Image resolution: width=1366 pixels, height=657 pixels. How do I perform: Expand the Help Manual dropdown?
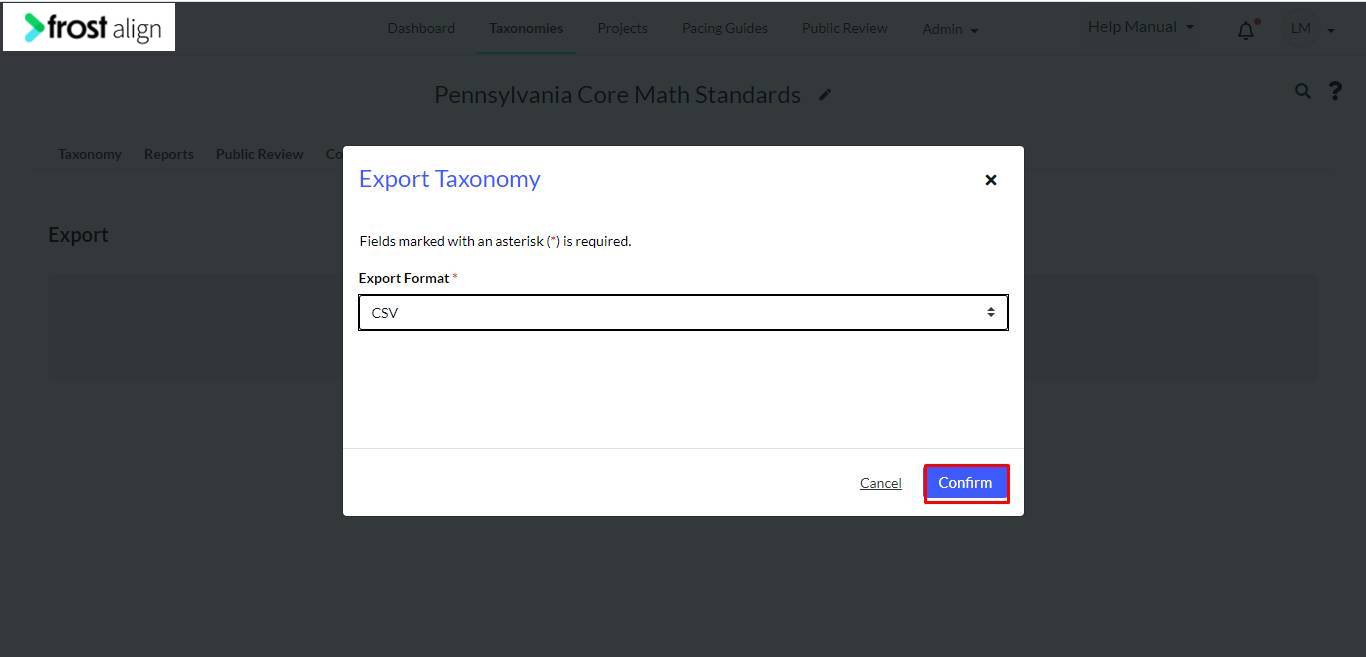[1141, 27]
